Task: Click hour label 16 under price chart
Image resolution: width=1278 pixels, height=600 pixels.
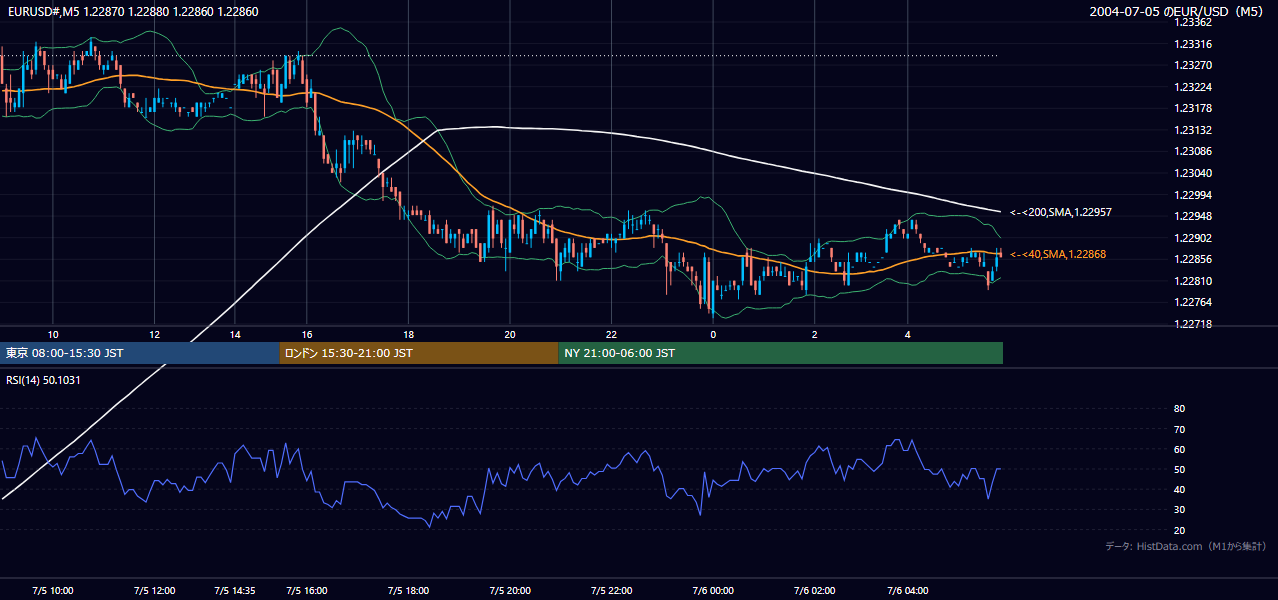Action: pos(306,334)
